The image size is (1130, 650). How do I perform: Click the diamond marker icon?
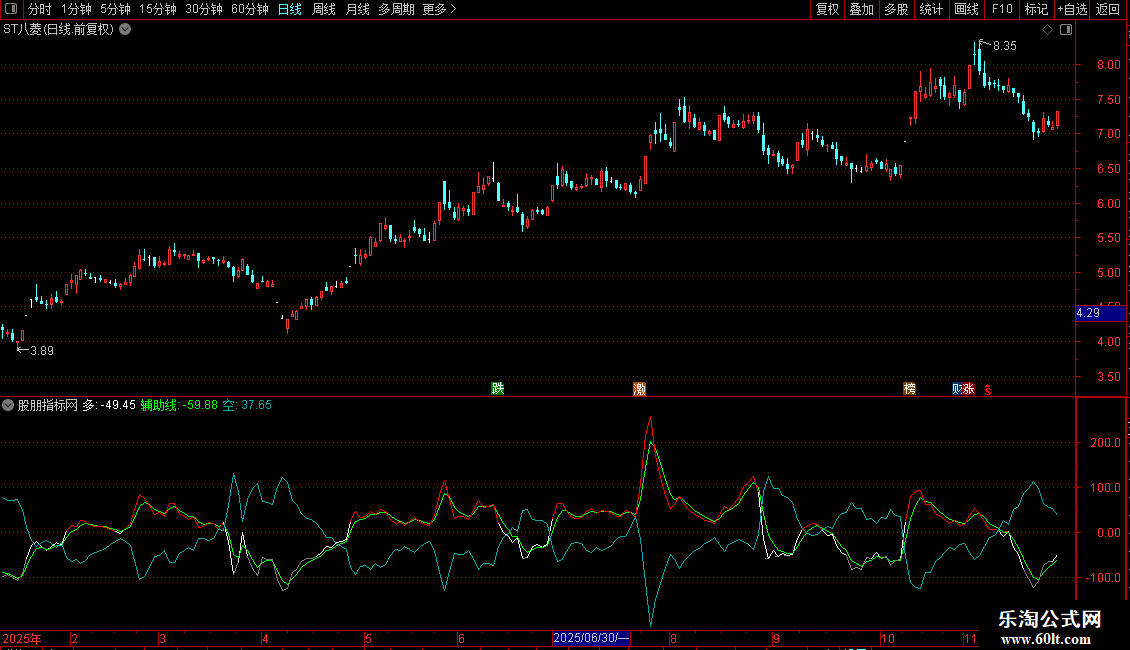click(1048, 30)
